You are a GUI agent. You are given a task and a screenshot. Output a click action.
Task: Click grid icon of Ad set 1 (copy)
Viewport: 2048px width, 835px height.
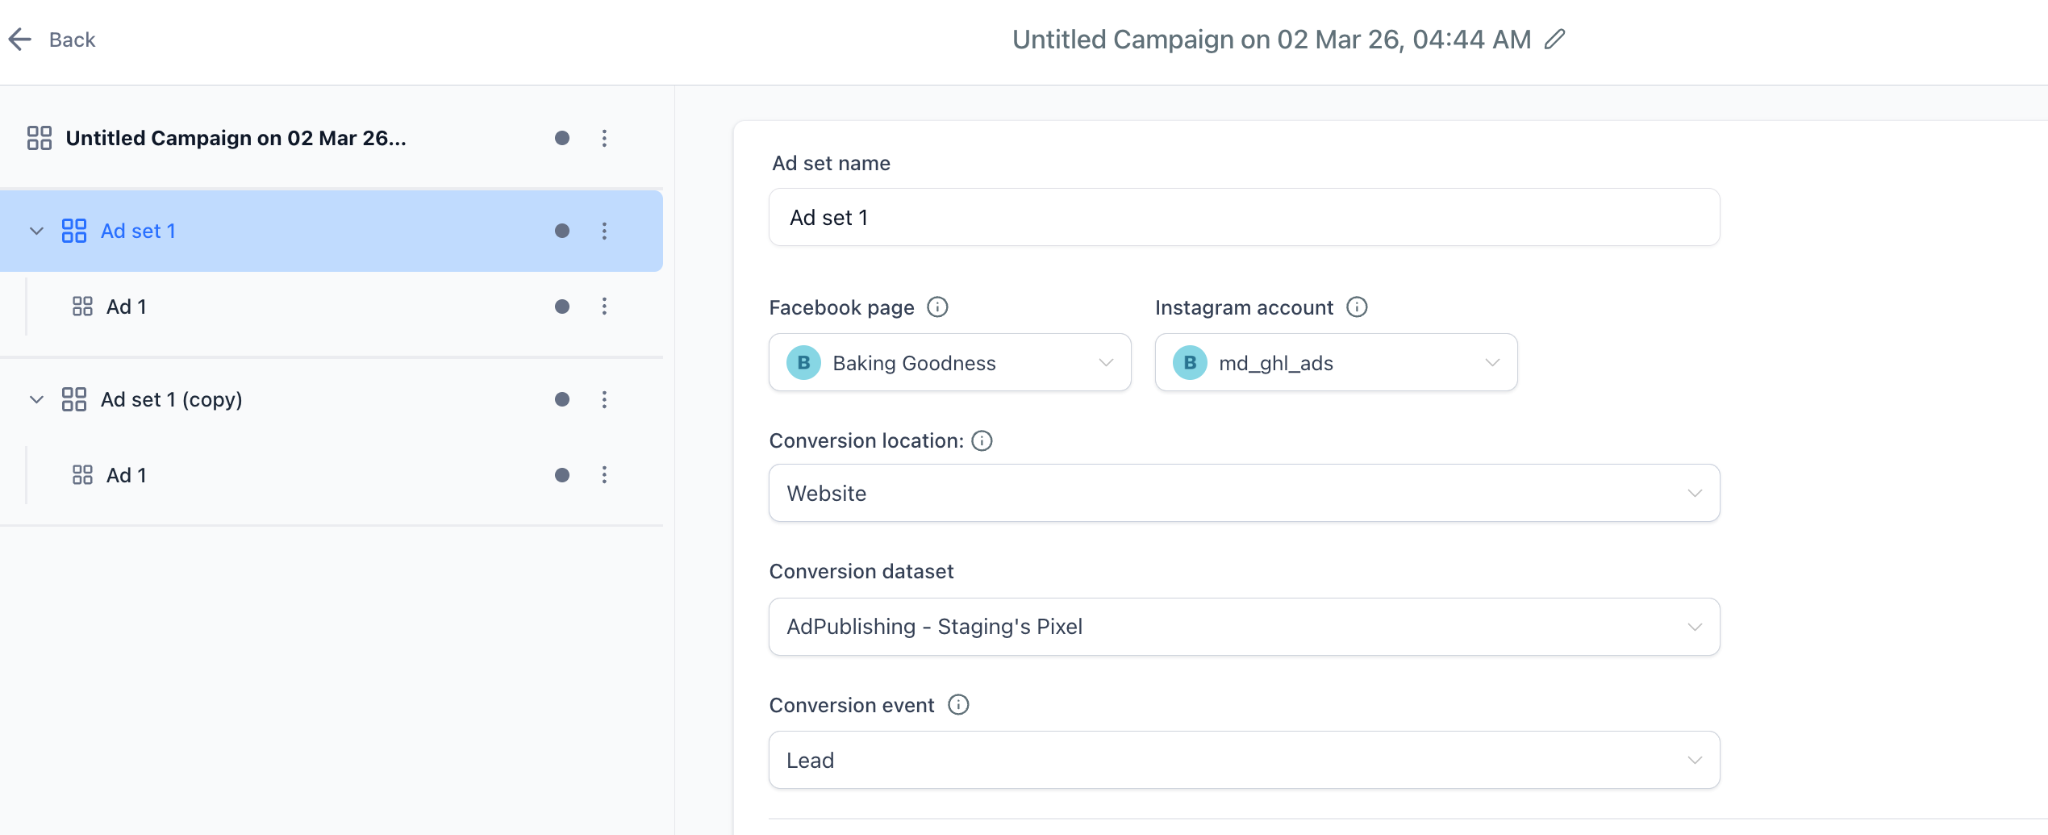74,400
